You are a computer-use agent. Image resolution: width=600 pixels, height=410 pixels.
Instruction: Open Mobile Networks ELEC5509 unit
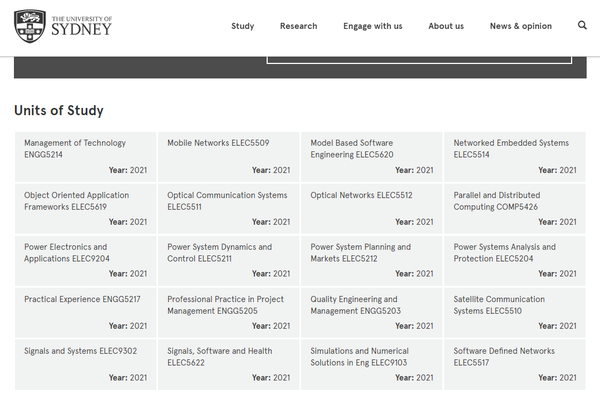pos(229,157)
